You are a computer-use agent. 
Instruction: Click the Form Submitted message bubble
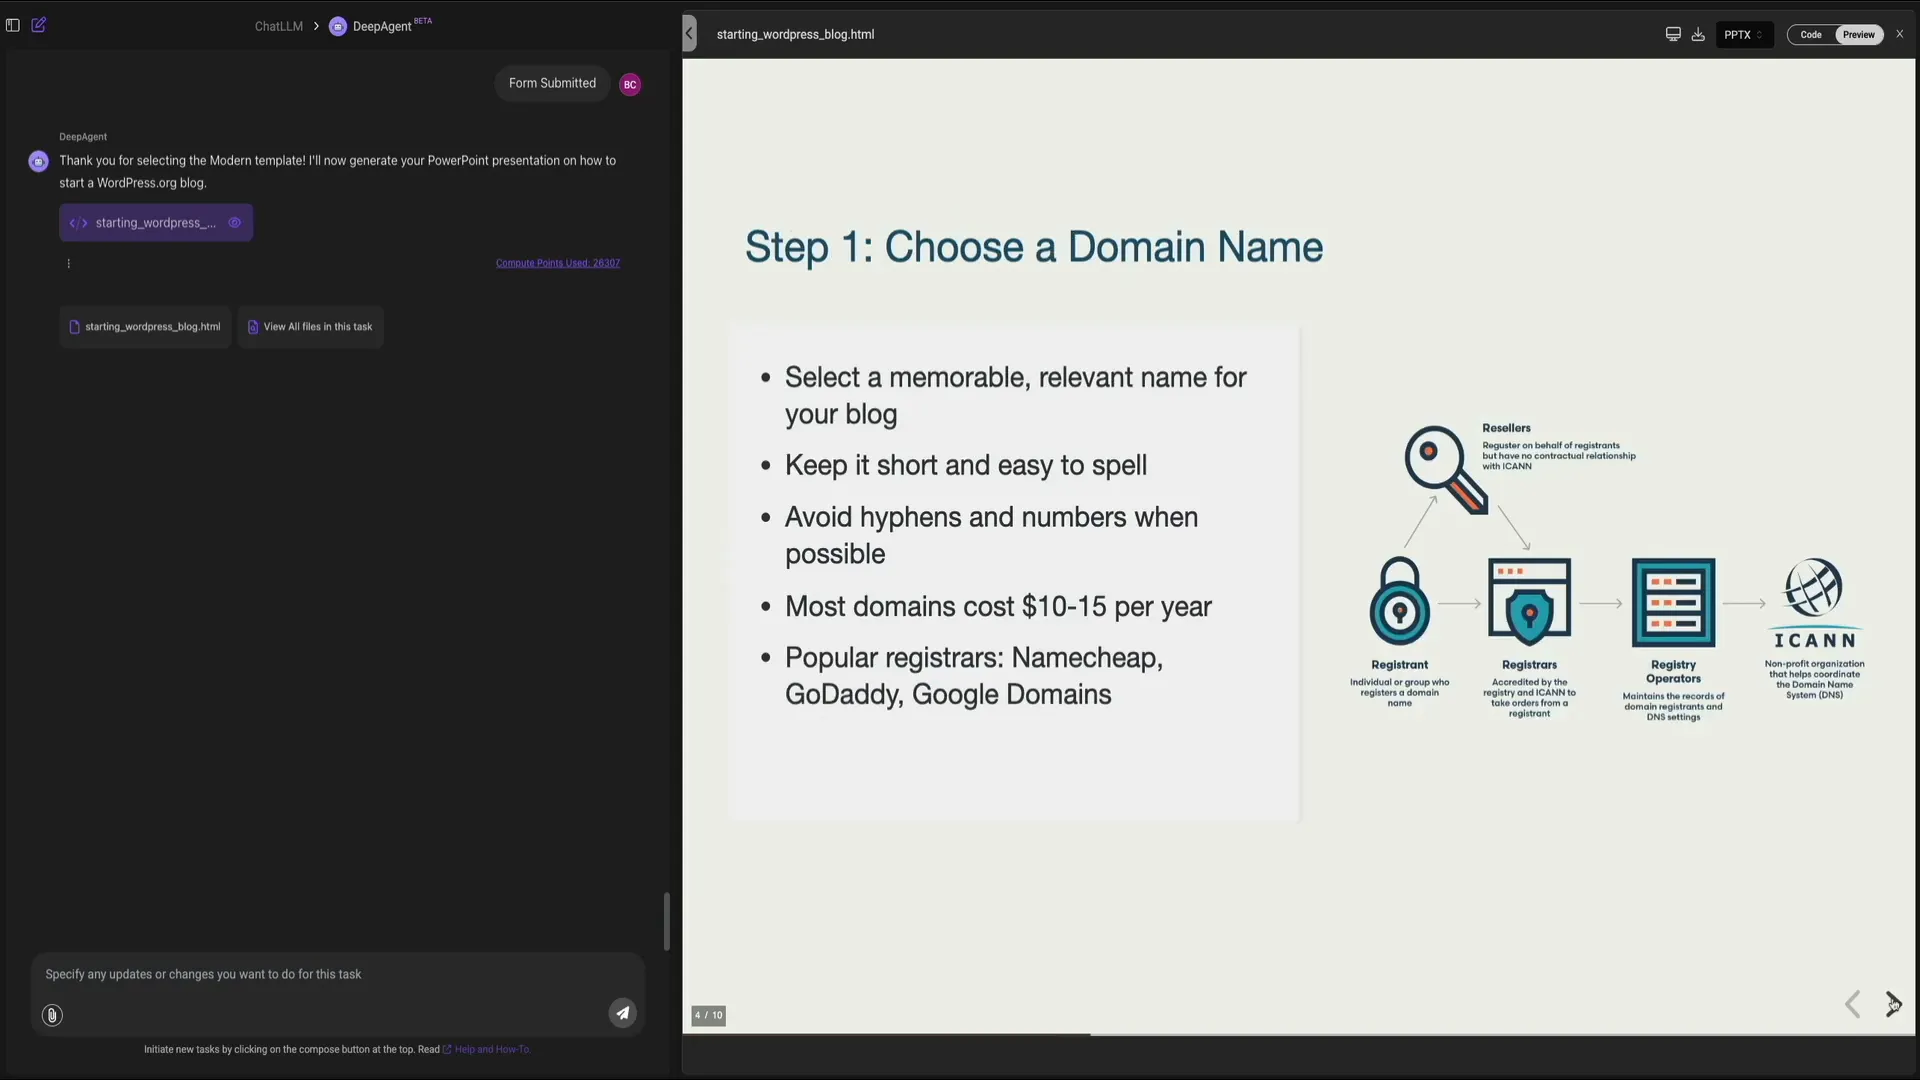tap(552, 84)
